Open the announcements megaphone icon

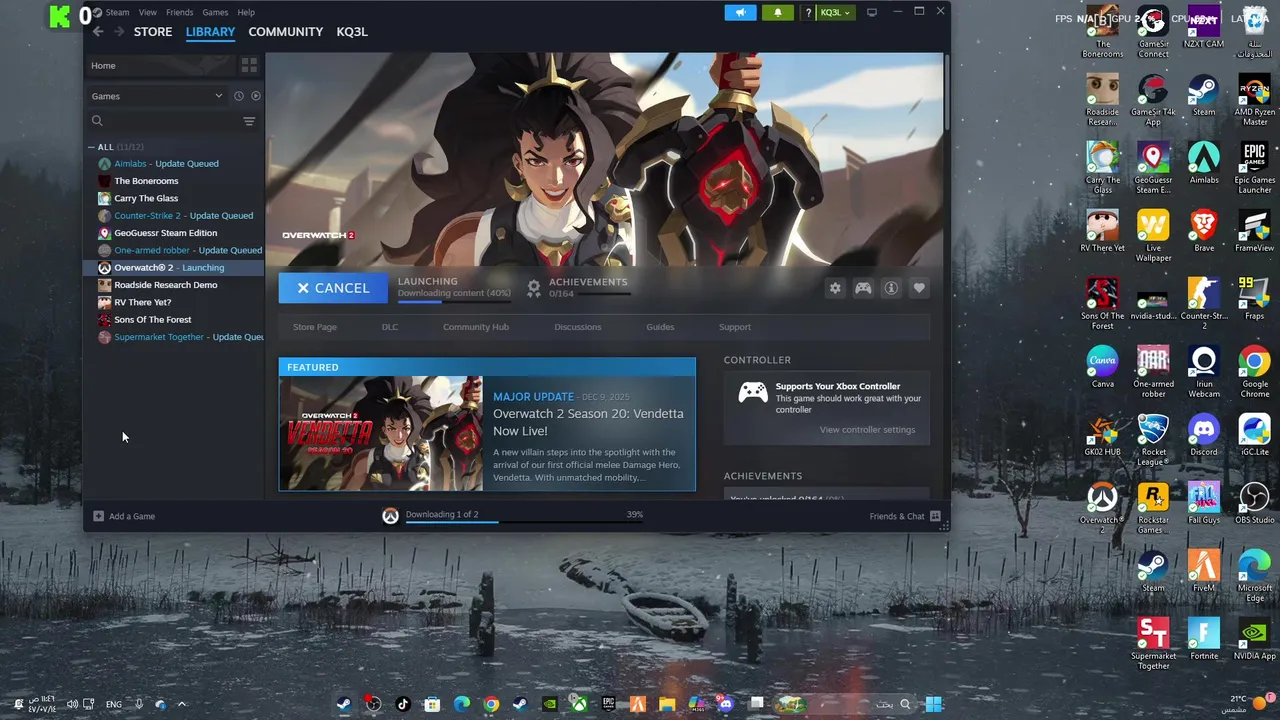[x=740, y=12]
